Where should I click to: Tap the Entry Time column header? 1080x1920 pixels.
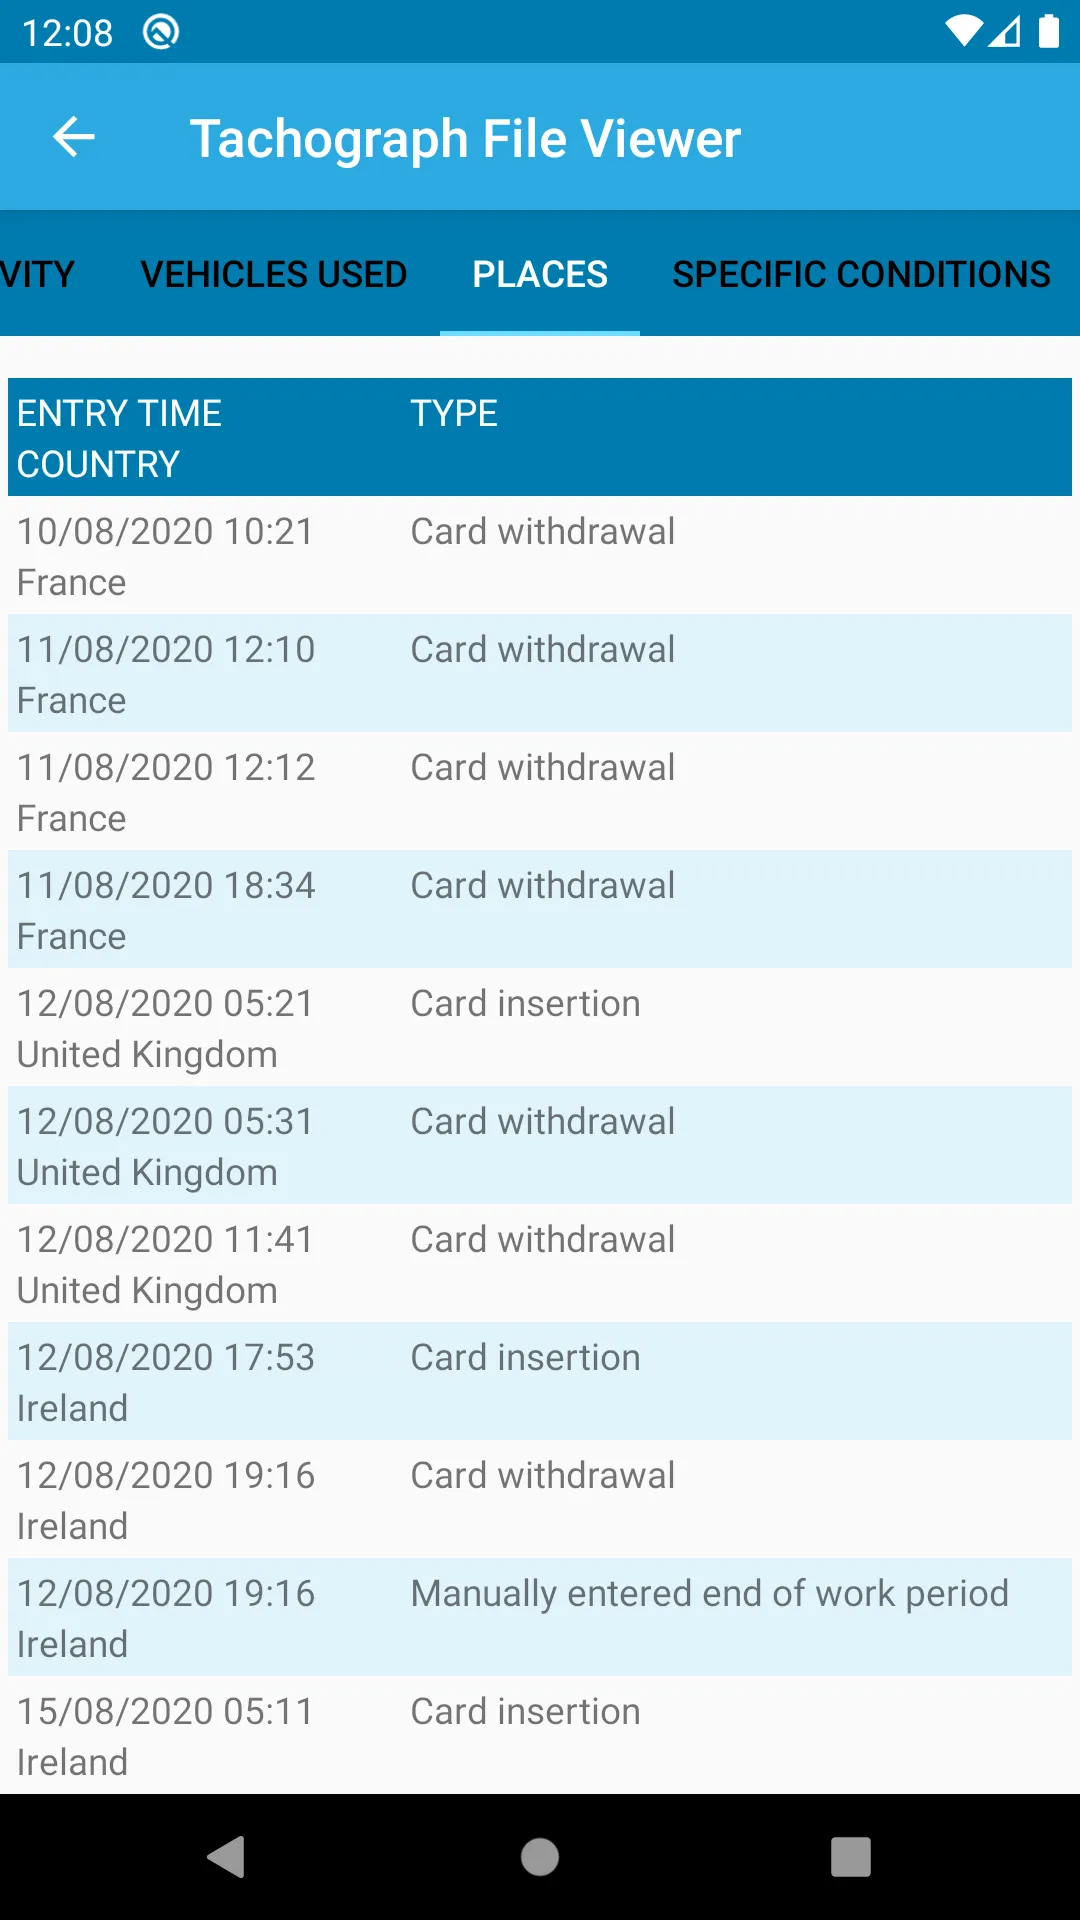coord(120,414)
